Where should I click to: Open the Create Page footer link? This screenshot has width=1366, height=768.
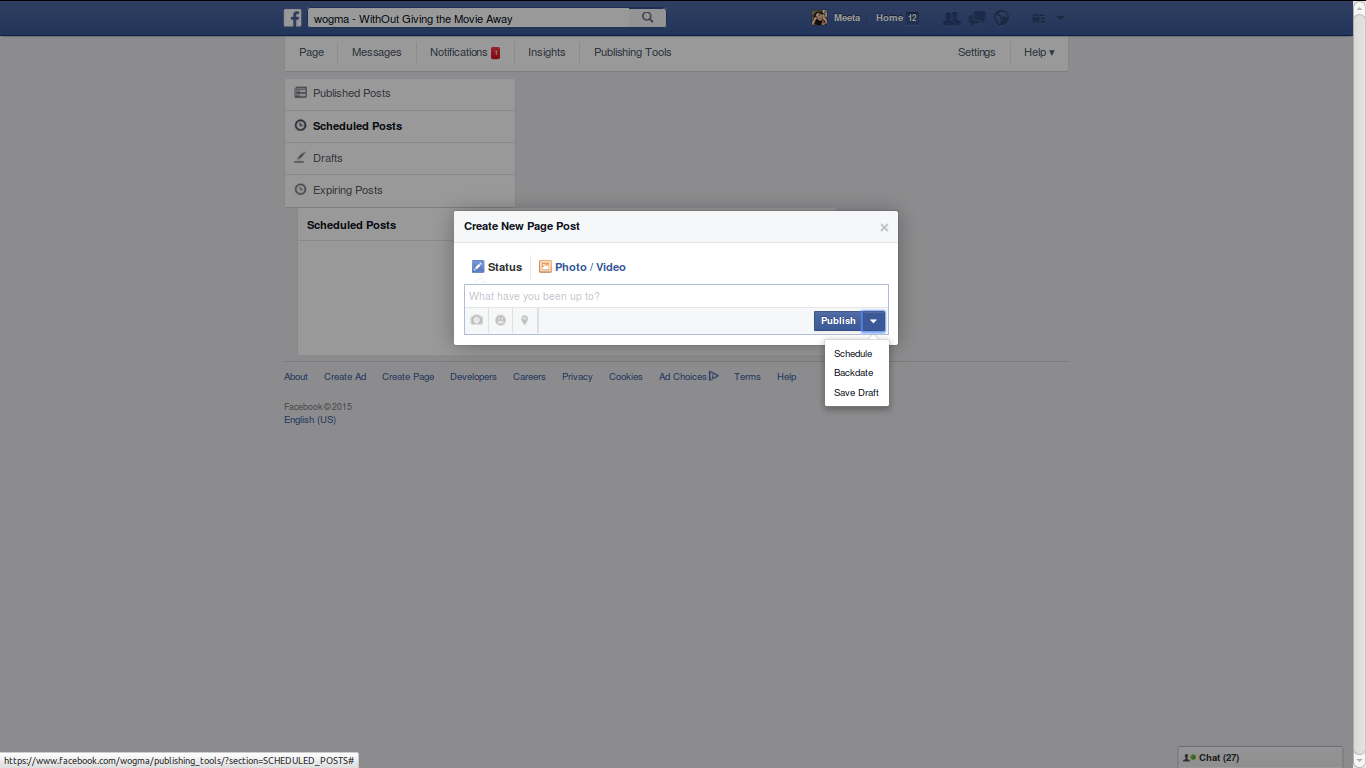pyautogui.click(x=408, y=377)
